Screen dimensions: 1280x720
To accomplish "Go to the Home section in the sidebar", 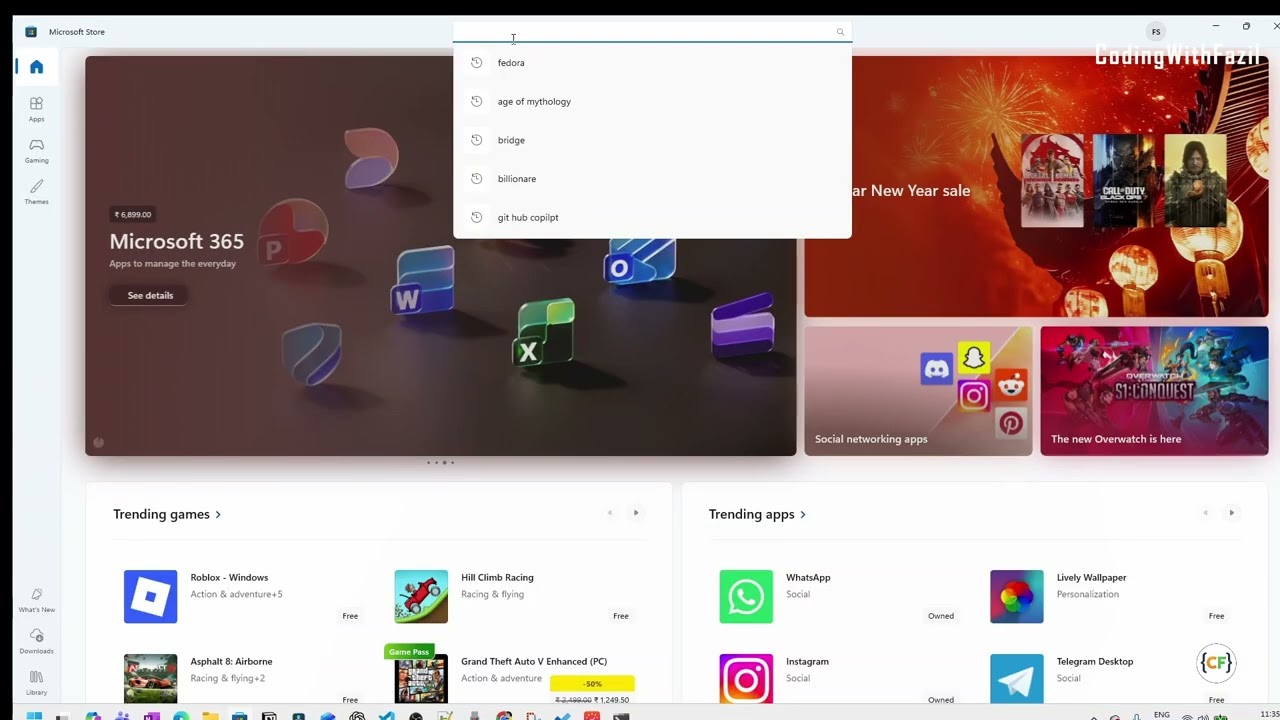I will 36,67.
